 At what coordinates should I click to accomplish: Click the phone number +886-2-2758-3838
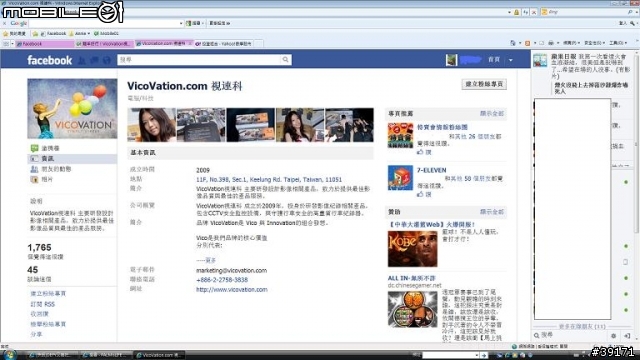pos(222,280)
